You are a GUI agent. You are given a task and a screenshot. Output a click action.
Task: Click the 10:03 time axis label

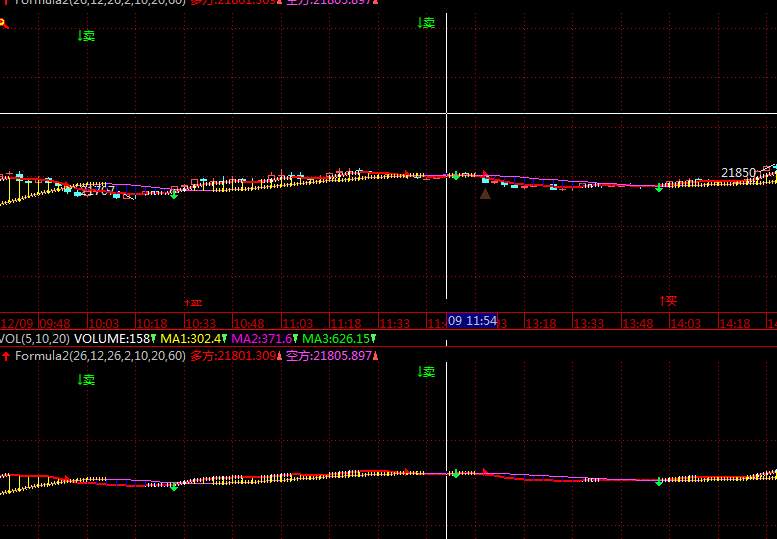104,323
